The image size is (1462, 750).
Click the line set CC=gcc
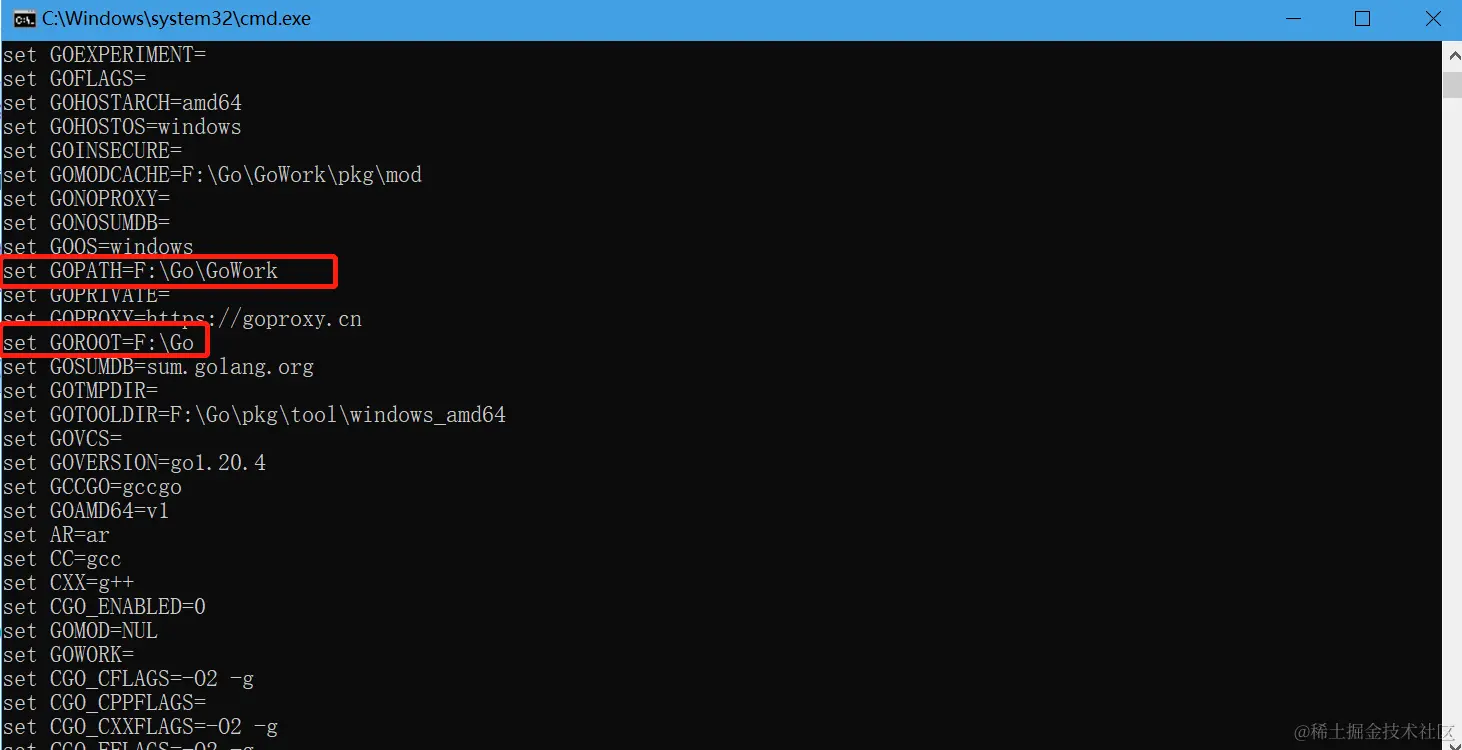tap(62, 559)
